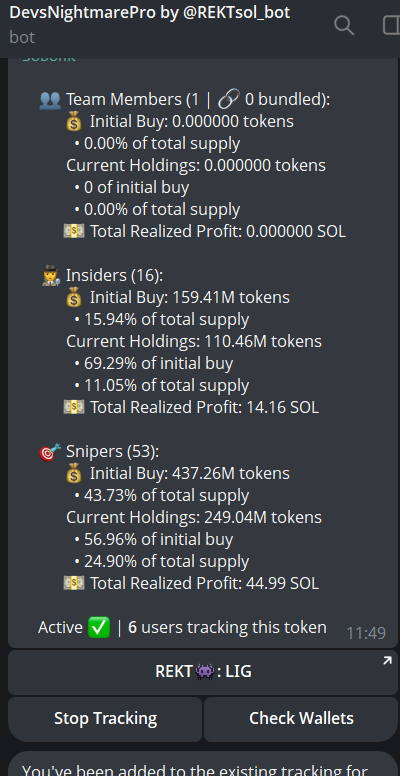The image size is (400, 776).
Task: Click the bot status label under title
Action: click(x=22, y=37)
